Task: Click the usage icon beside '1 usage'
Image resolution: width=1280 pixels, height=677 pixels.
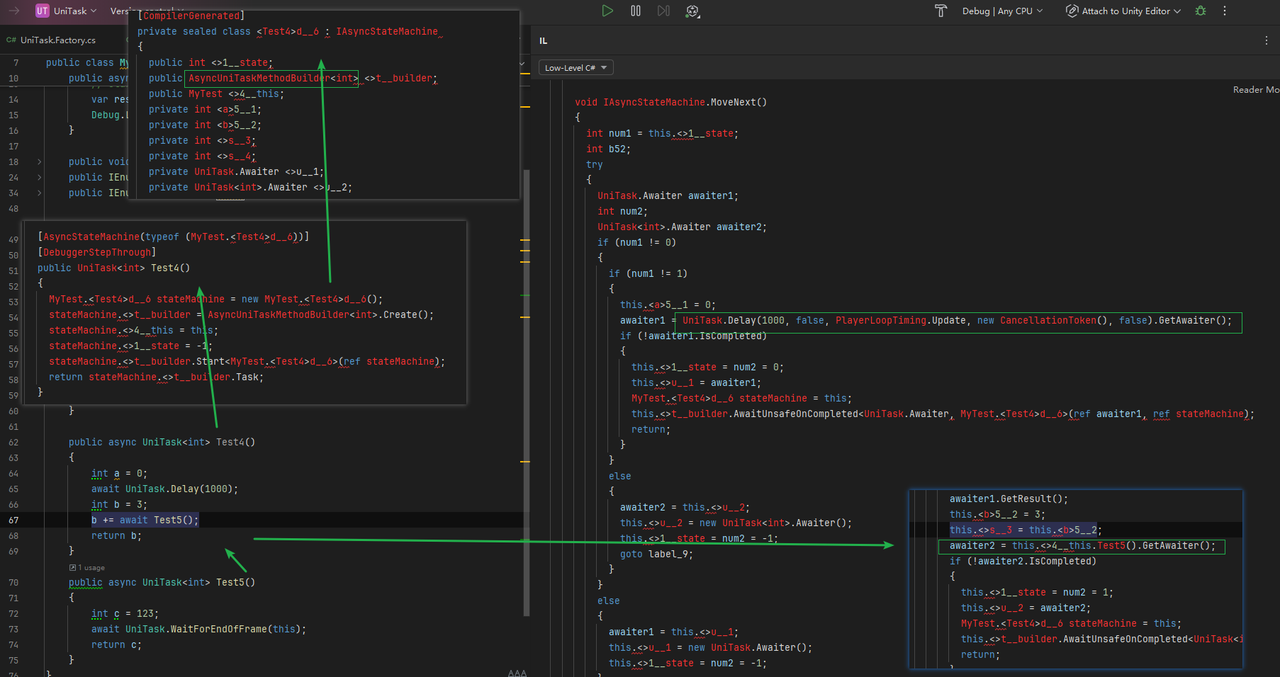Action: [72, 567]
